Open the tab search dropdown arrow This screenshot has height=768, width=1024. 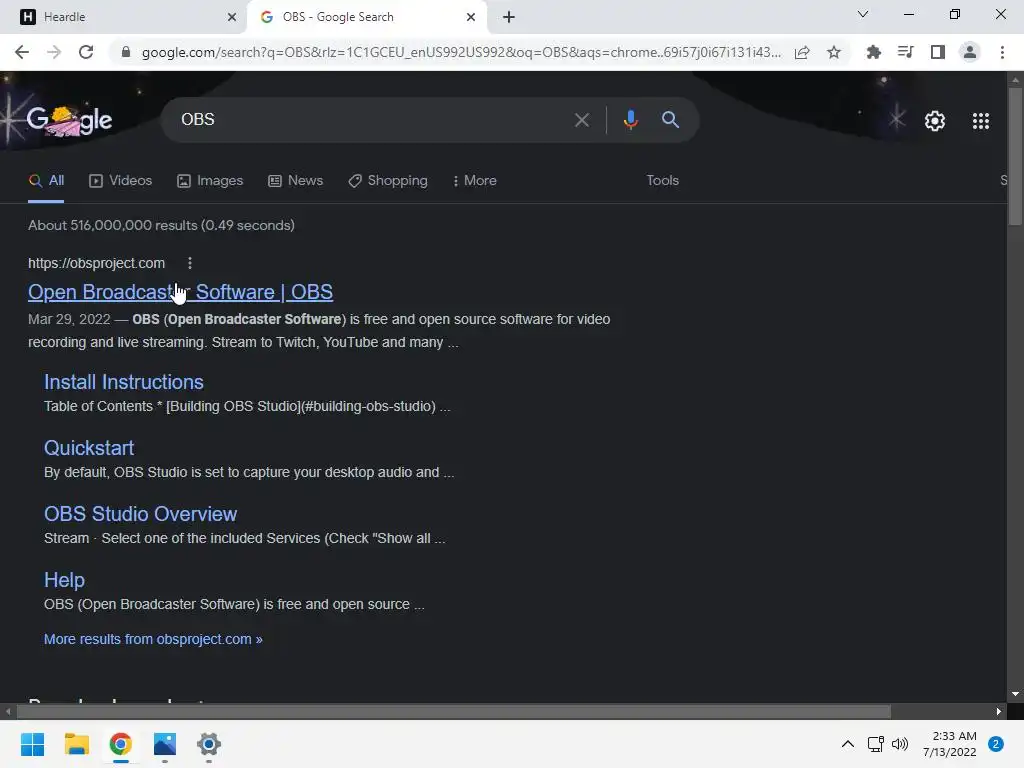pos(863,14)
